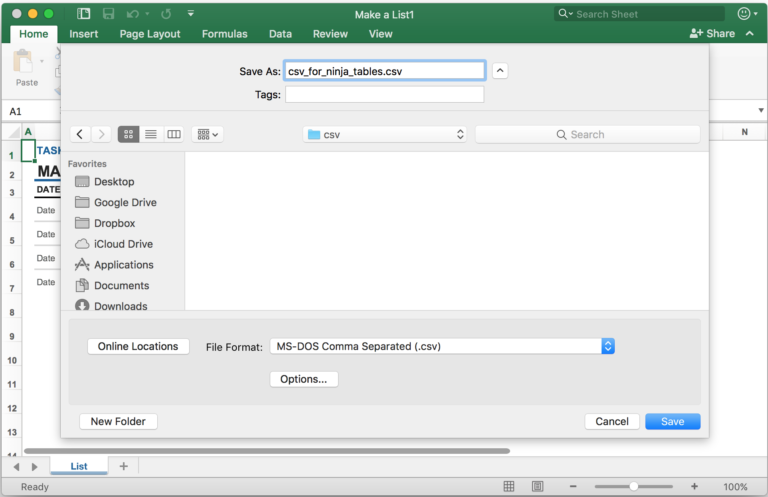Open the Insert ribbon tab
This screenshot has height=497, width=768.
(x=84, y=34)
